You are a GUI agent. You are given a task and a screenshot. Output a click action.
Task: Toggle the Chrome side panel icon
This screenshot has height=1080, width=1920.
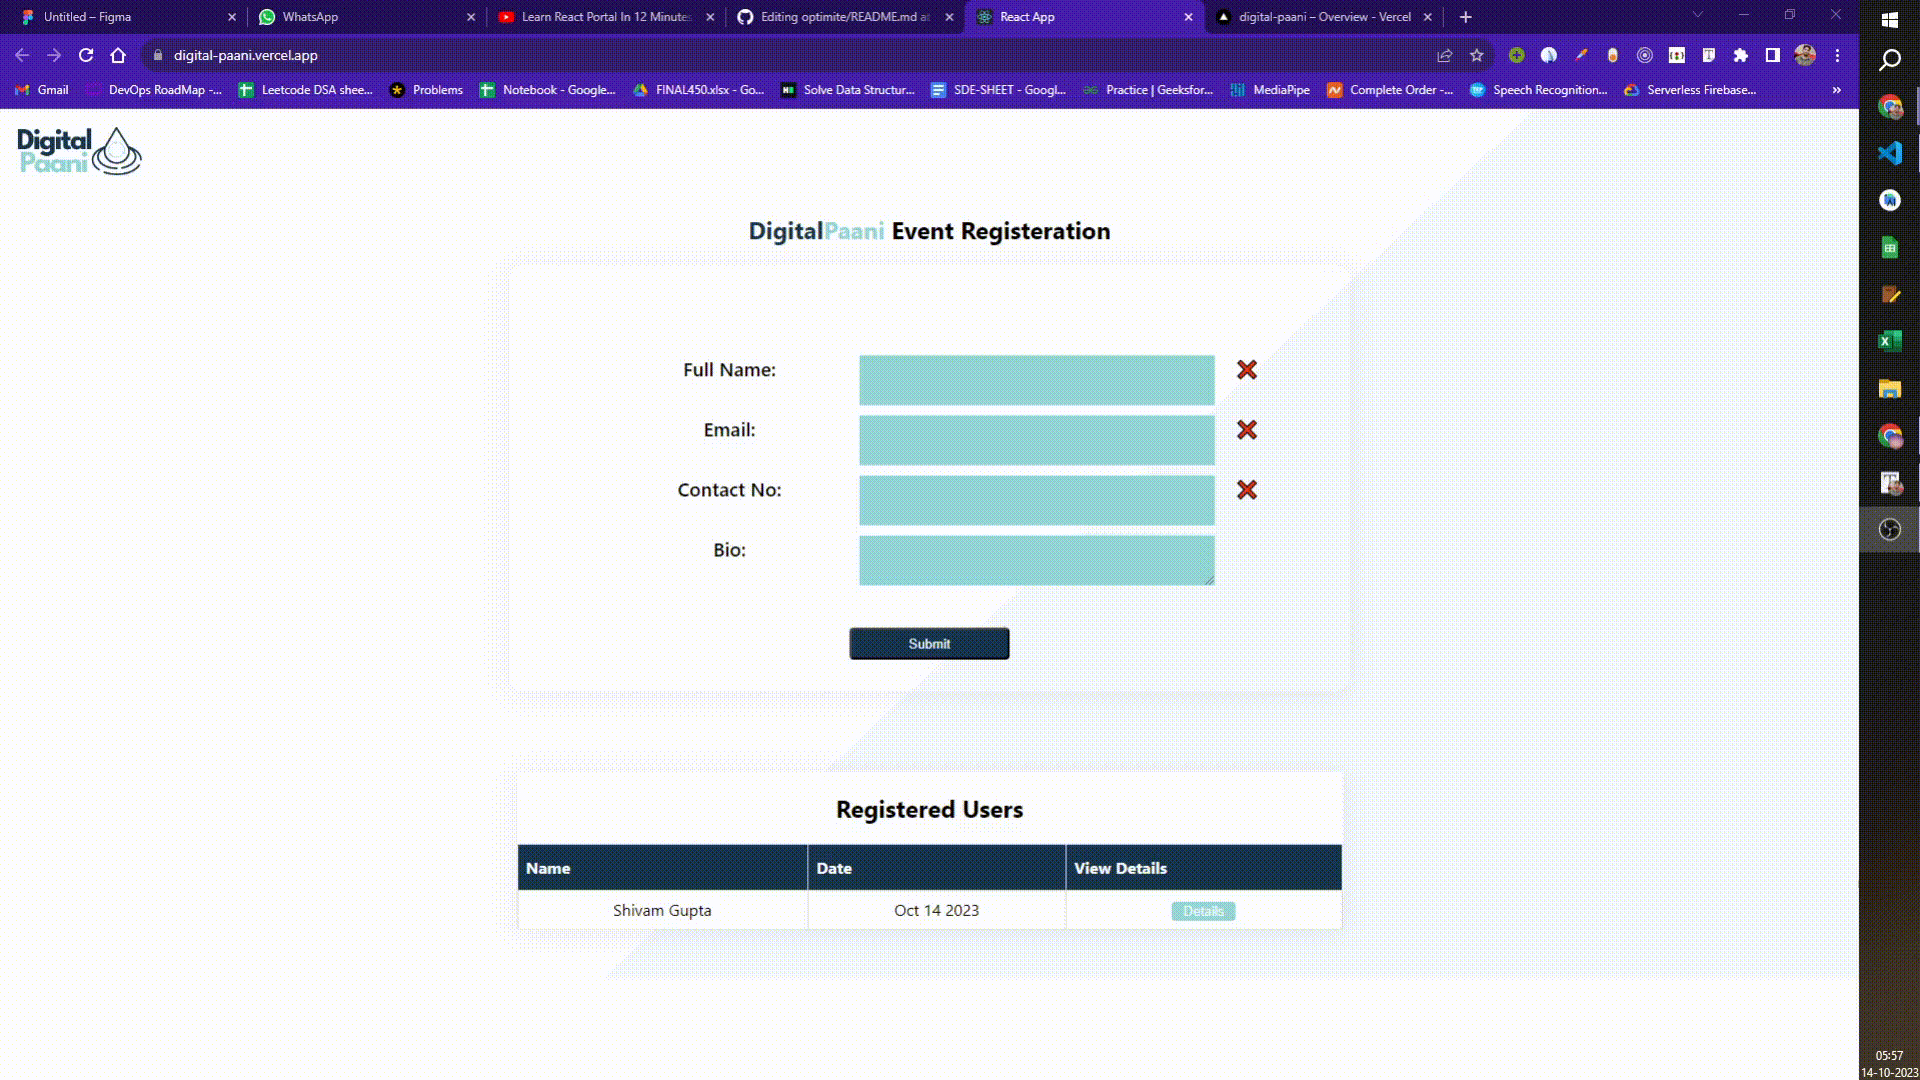tap(1772, 56)
